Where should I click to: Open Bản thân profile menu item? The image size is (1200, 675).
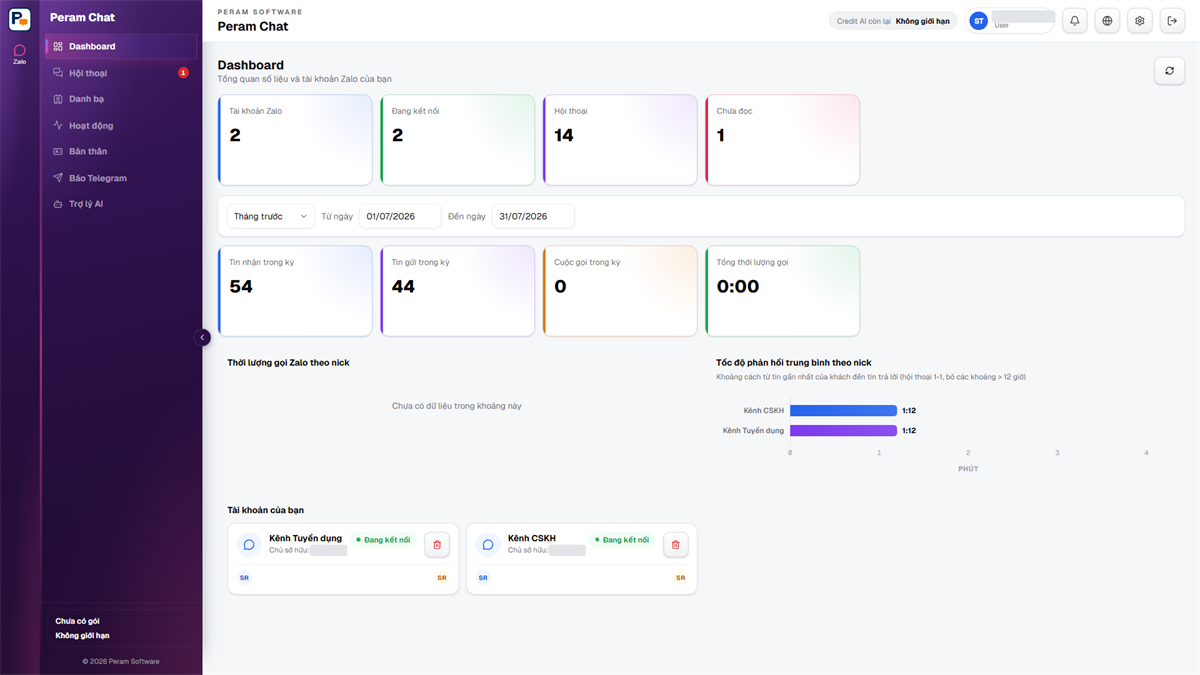coord(121,151)
